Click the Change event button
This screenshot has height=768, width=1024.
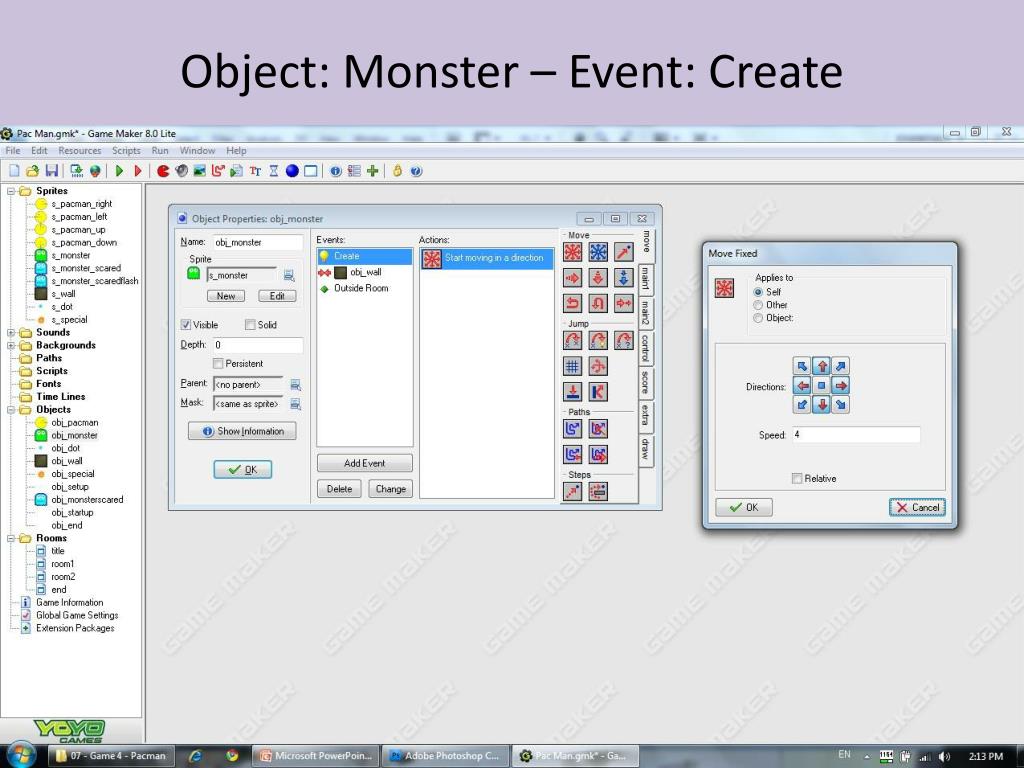coord(391,488)
